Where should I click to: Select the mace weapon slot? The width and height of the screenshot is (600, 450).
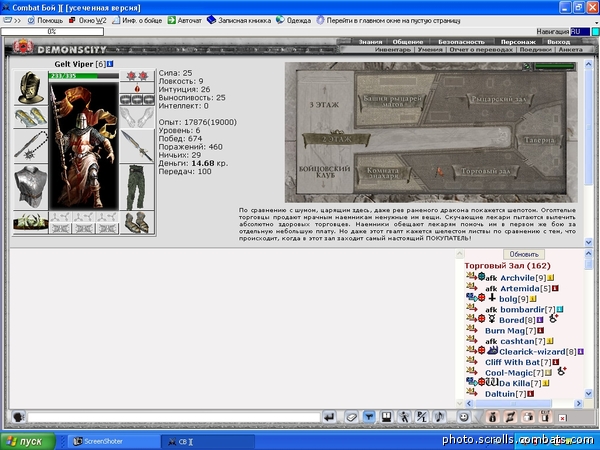point(31,146)
